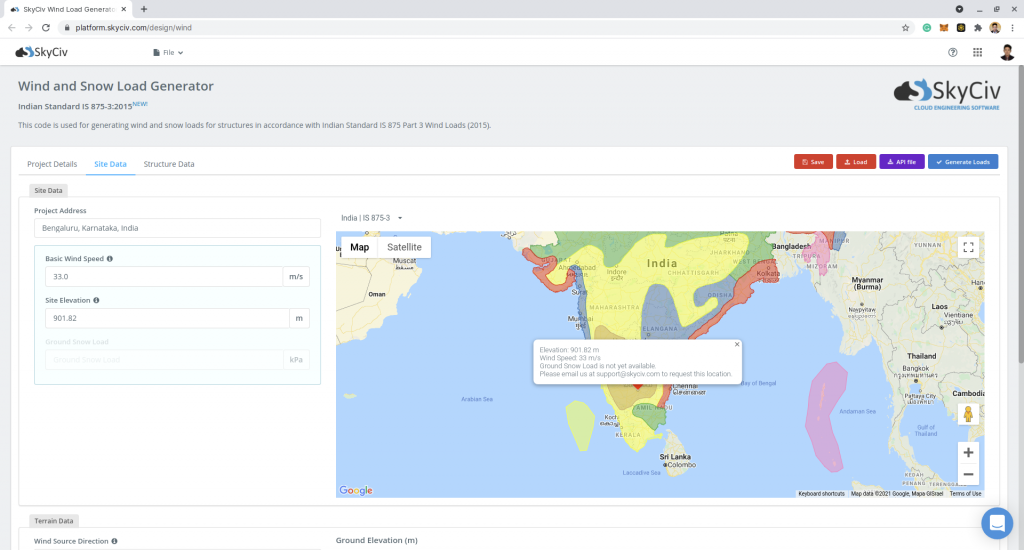Click the Site Data section label
The image size is (1024, 550).
pyautogui.click(x=48, y=191)
